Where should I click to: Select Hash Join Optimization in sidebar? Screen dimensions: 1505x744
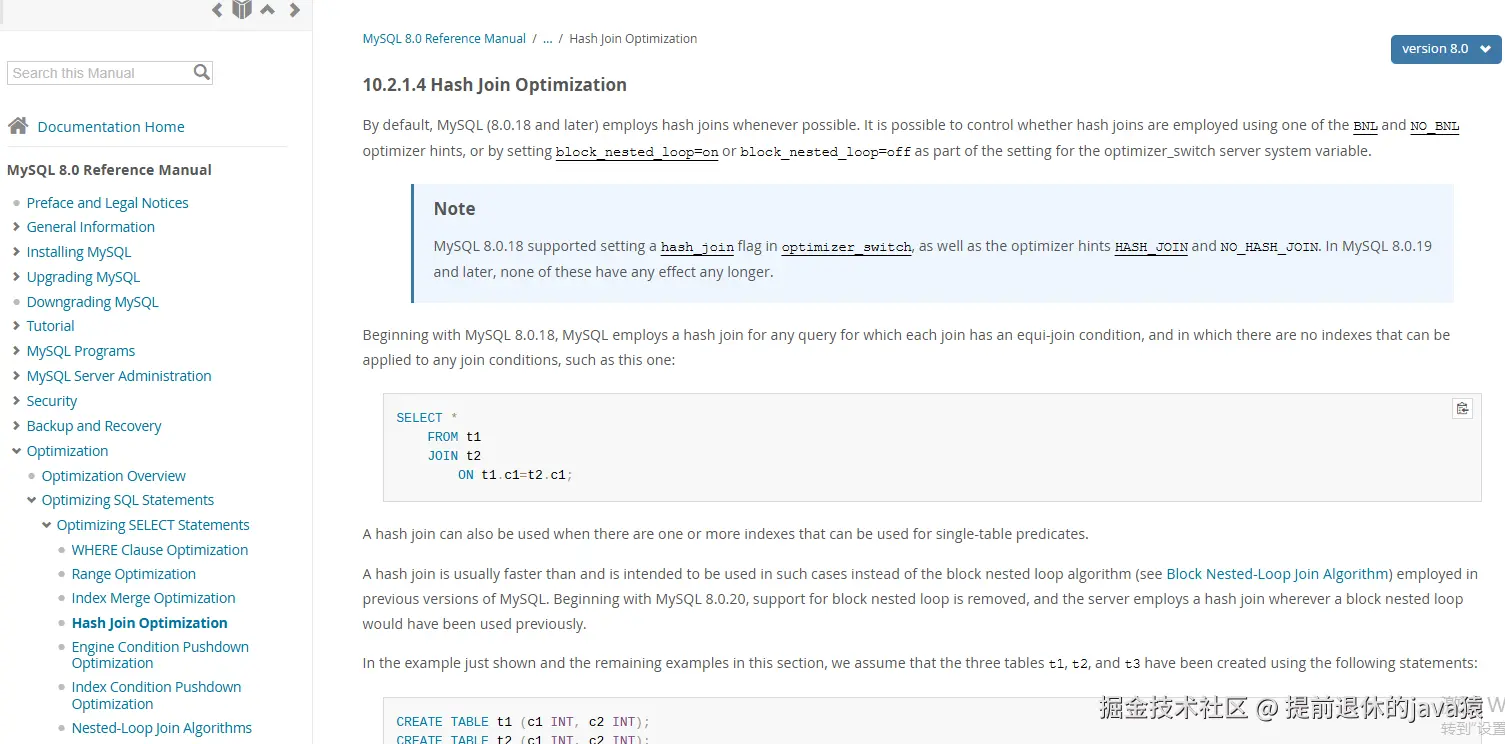[x=149, y=623]
